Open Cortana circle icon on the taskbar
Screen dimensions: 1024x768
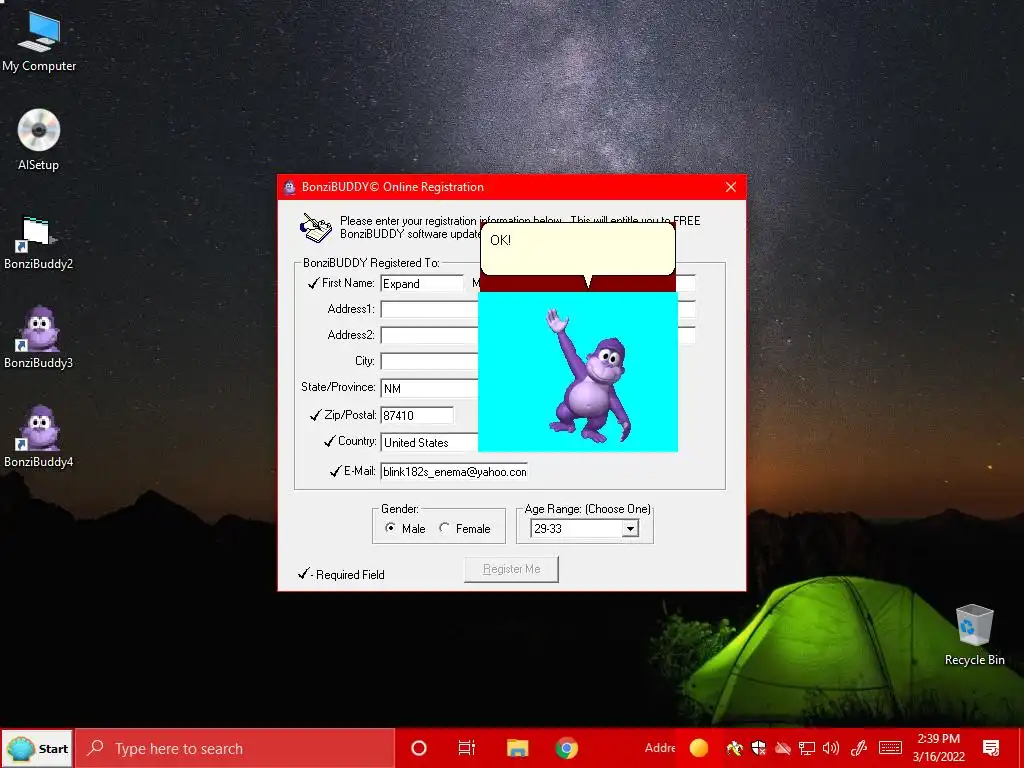[x=419, y=748]
